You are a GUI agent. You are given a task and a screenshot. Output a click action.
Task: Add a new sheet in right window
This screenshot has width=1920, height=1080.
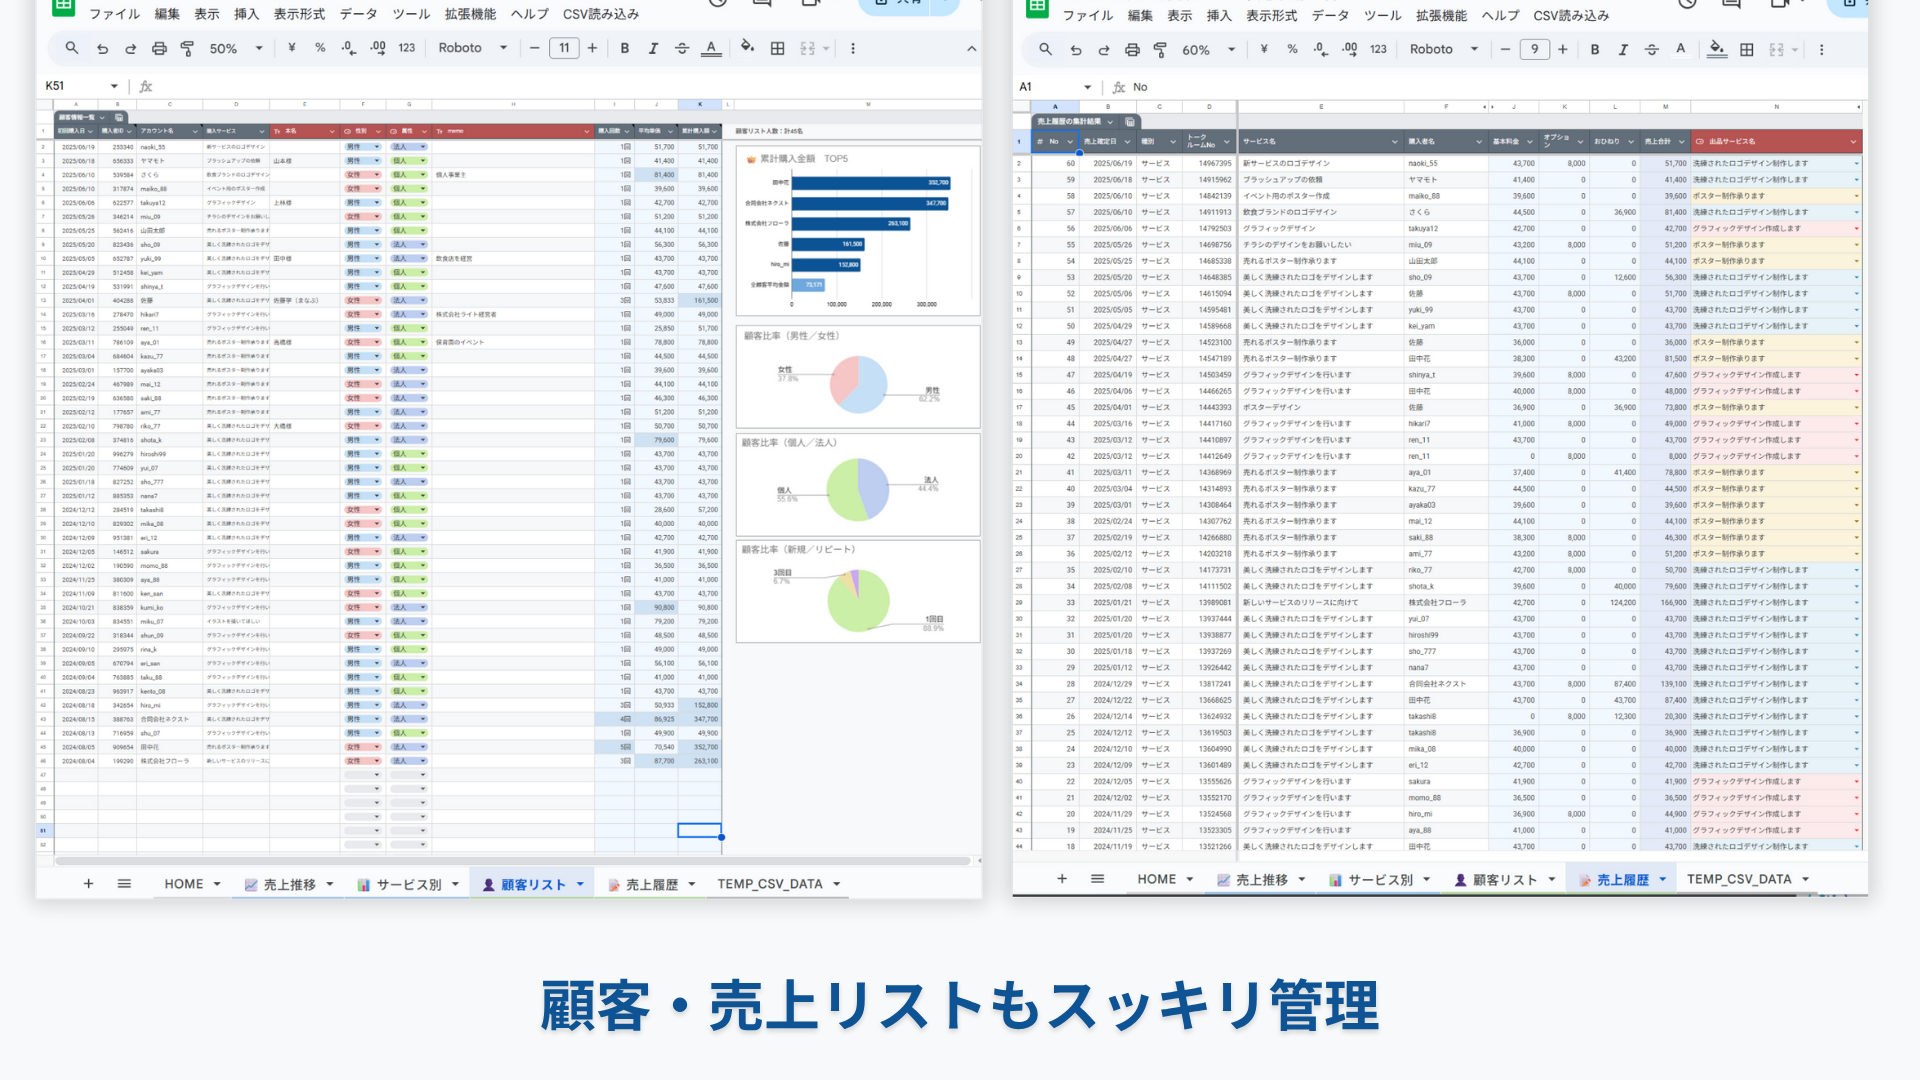1062,878
